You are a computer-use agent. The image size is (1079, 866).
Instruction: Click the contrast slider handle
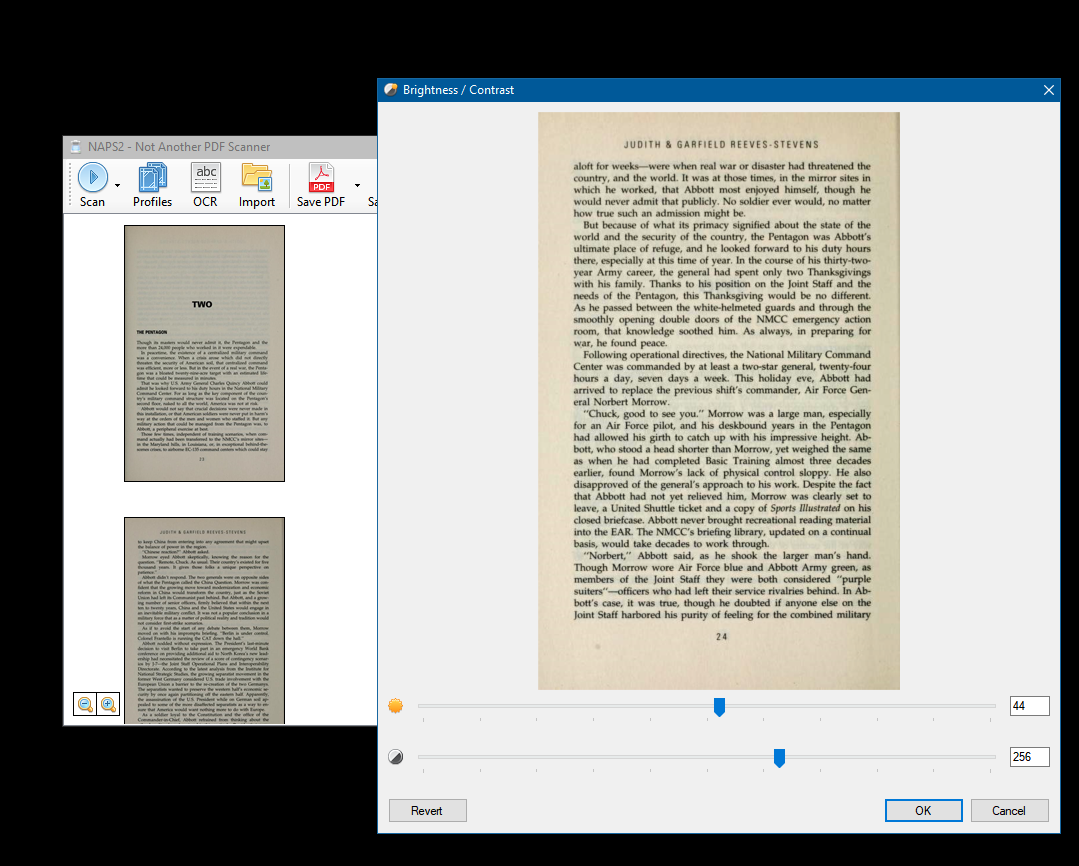click(x=779, y=758)
